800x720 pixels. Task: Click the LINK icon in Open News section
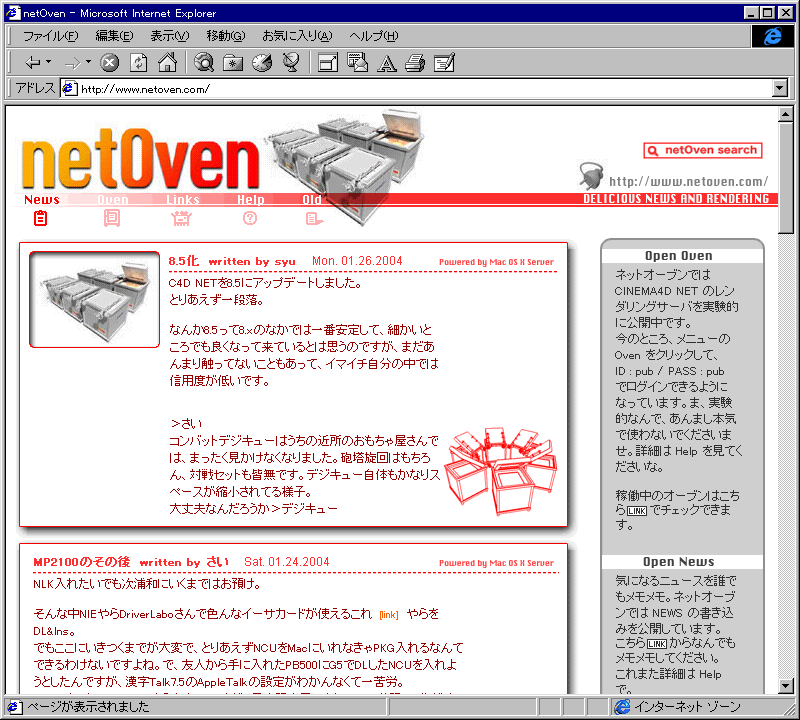[657, 644]
